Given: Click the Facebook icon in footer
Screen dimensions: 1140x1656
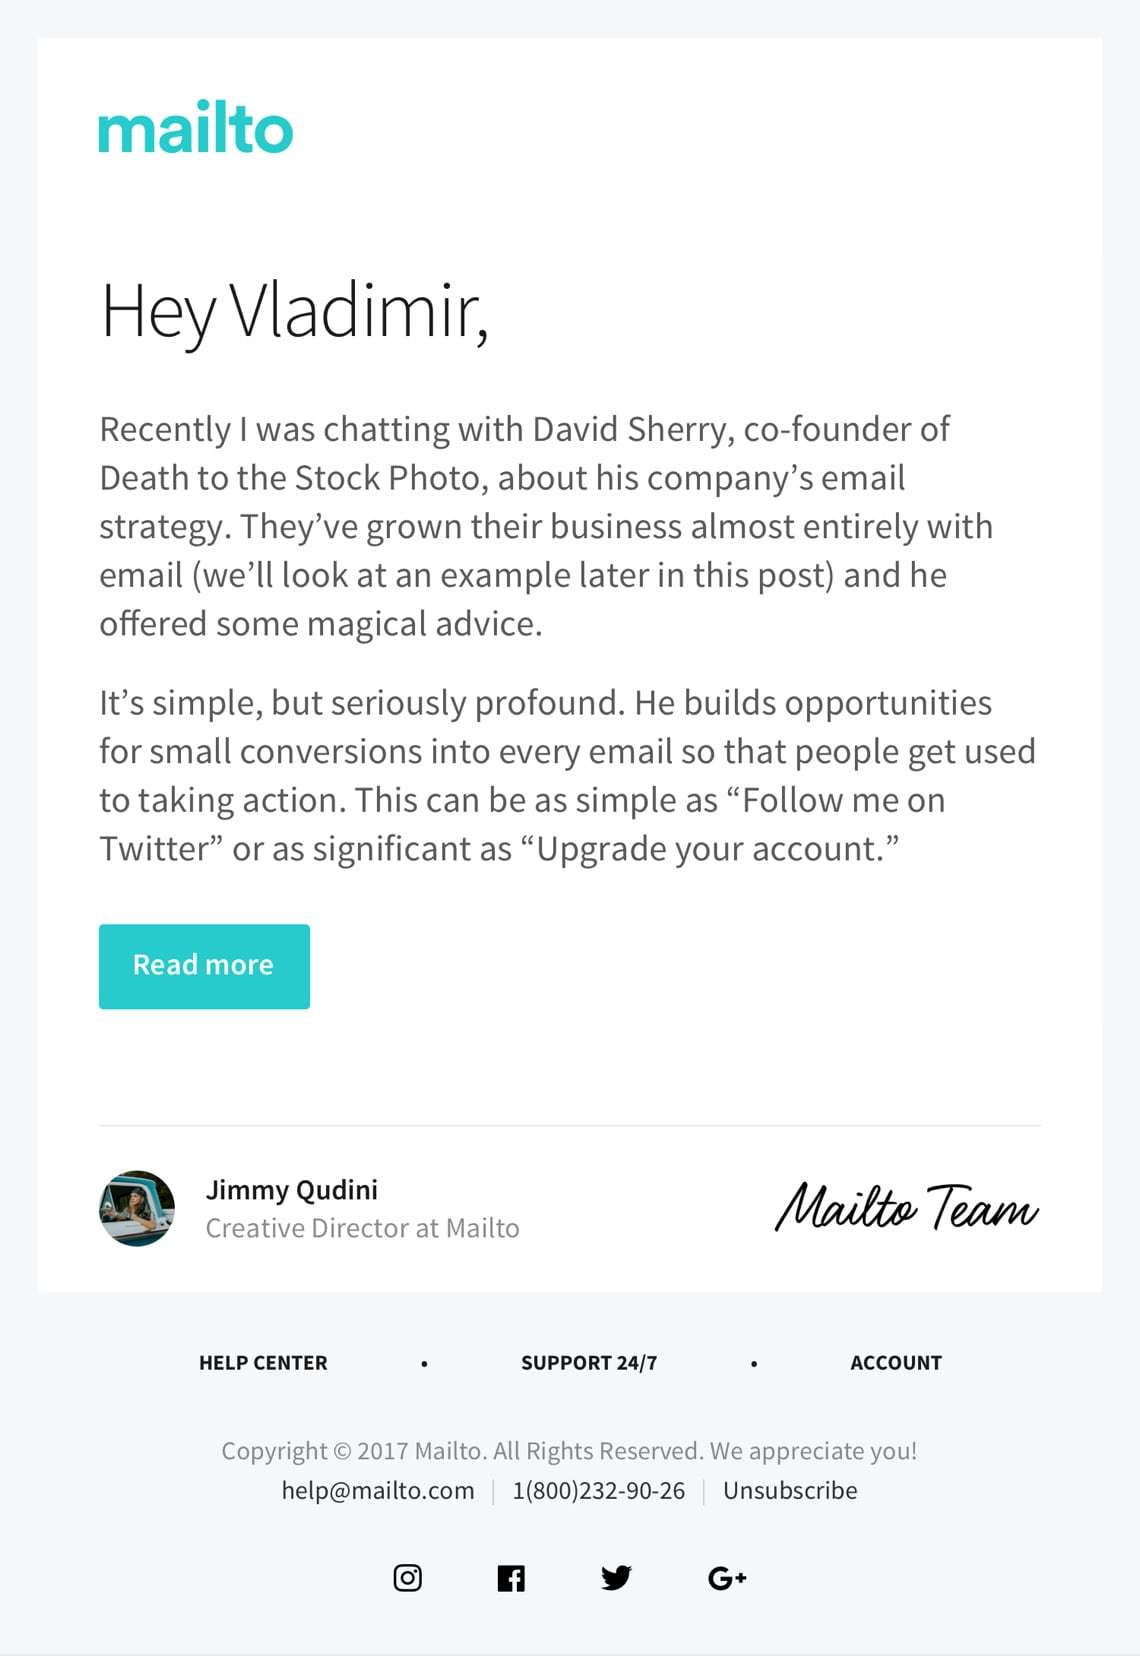Looking at the screenshot, I should click(511, 1578).
